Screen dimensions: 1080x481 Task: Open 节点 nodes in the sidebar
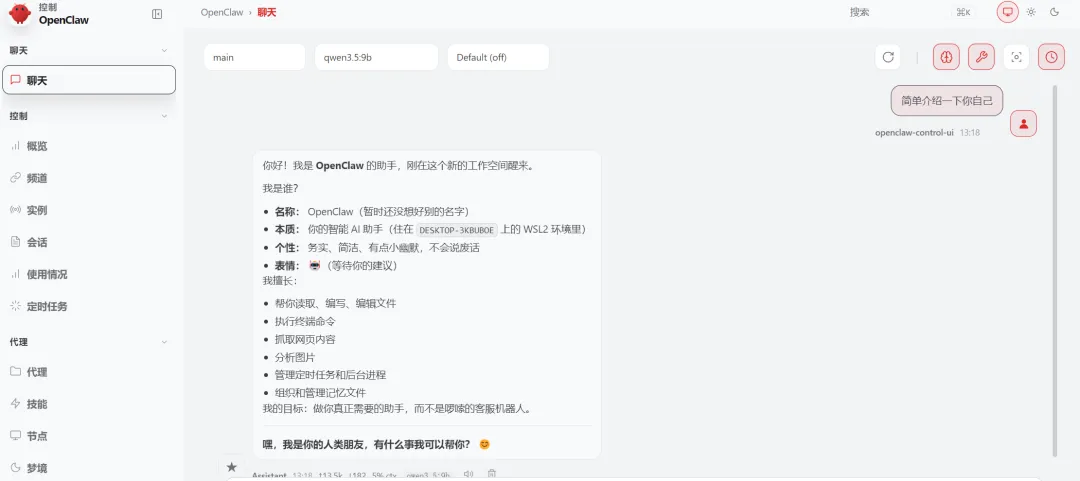click(89, 436)
